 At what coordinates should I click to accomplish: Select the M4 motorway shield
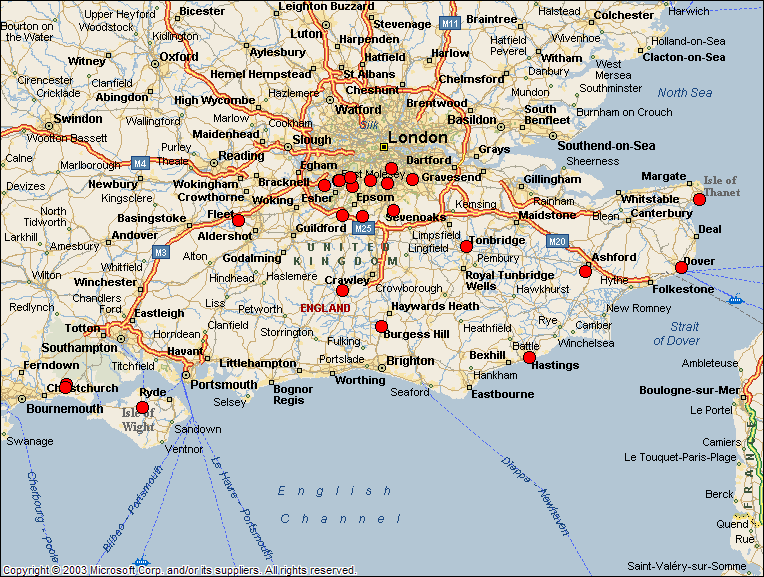tap(139, 162)
